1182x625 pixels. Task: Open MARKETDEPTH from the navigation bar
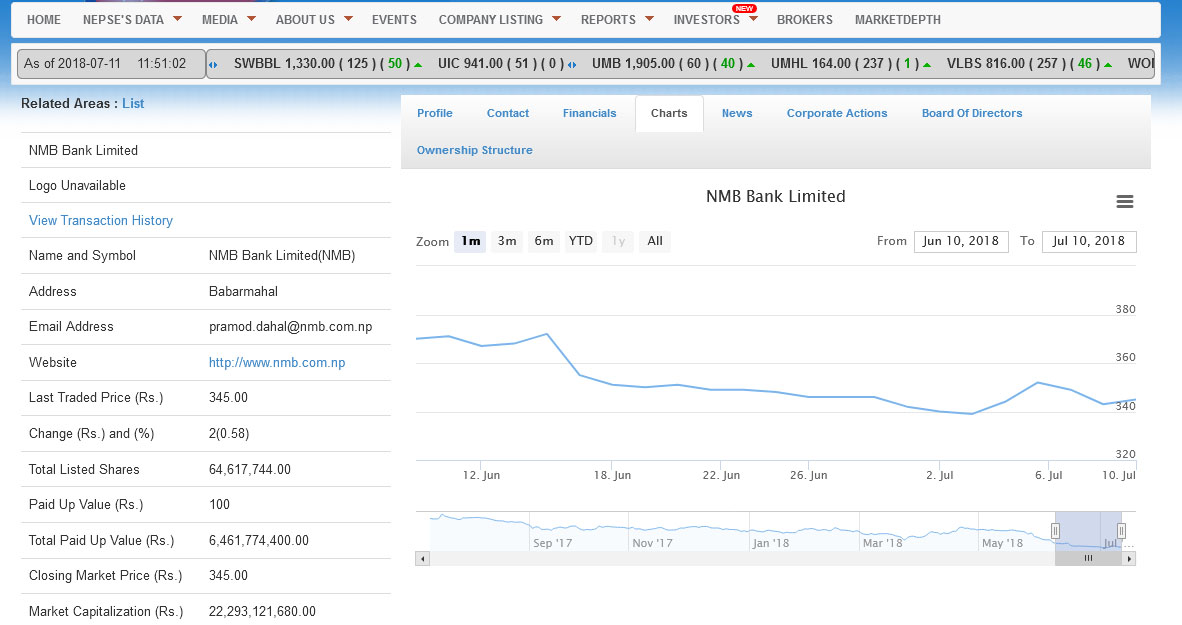point(897,20)
